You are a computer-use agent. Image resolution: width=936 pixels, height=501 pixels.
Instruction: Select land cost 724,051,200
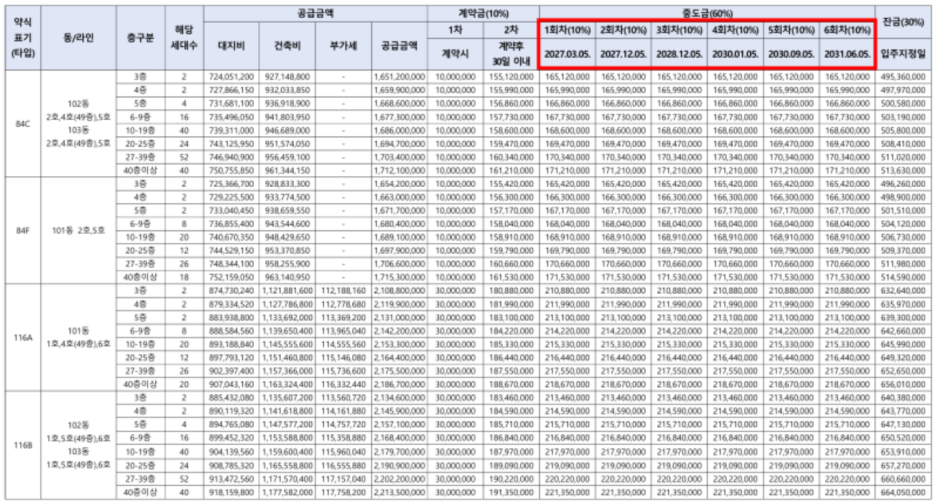point(232,78)
